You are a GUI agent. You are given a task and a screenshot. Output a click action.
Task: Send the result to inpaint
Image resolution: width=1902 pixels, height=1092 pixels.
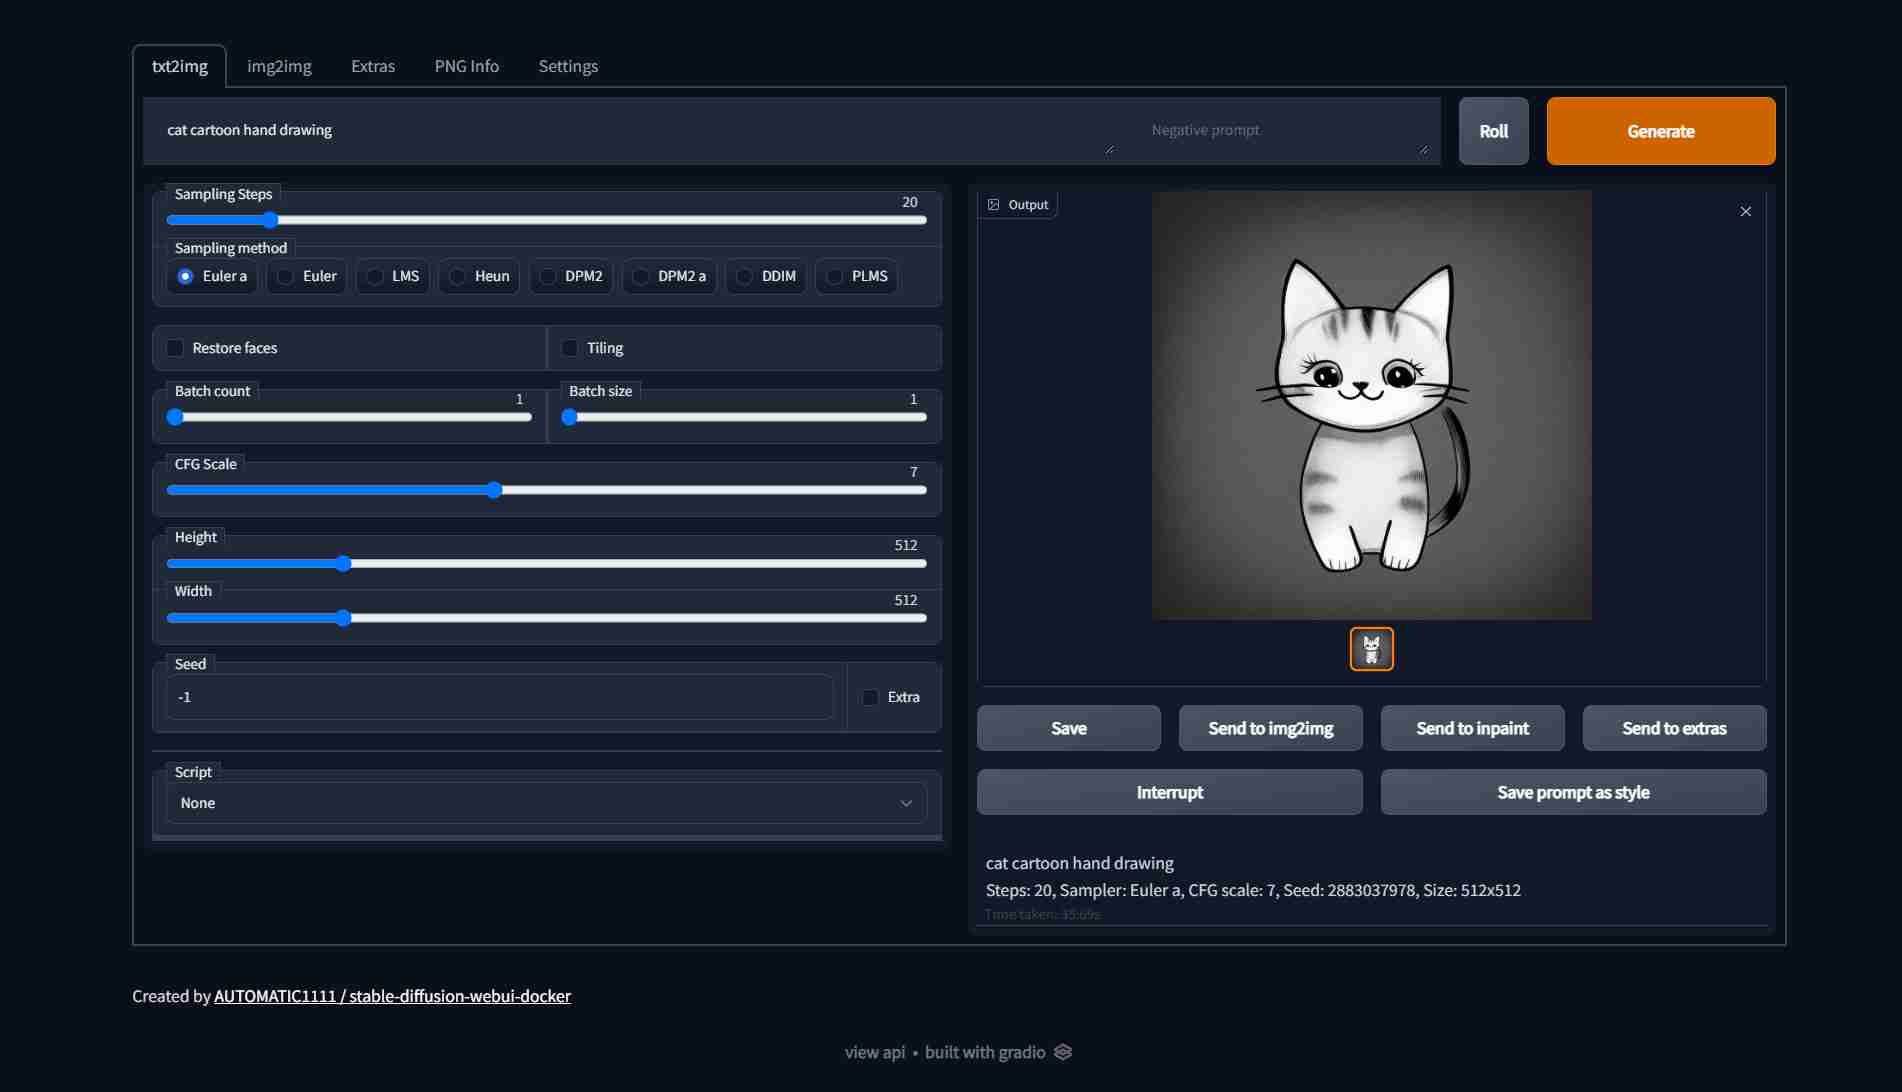pos(1472,728)
